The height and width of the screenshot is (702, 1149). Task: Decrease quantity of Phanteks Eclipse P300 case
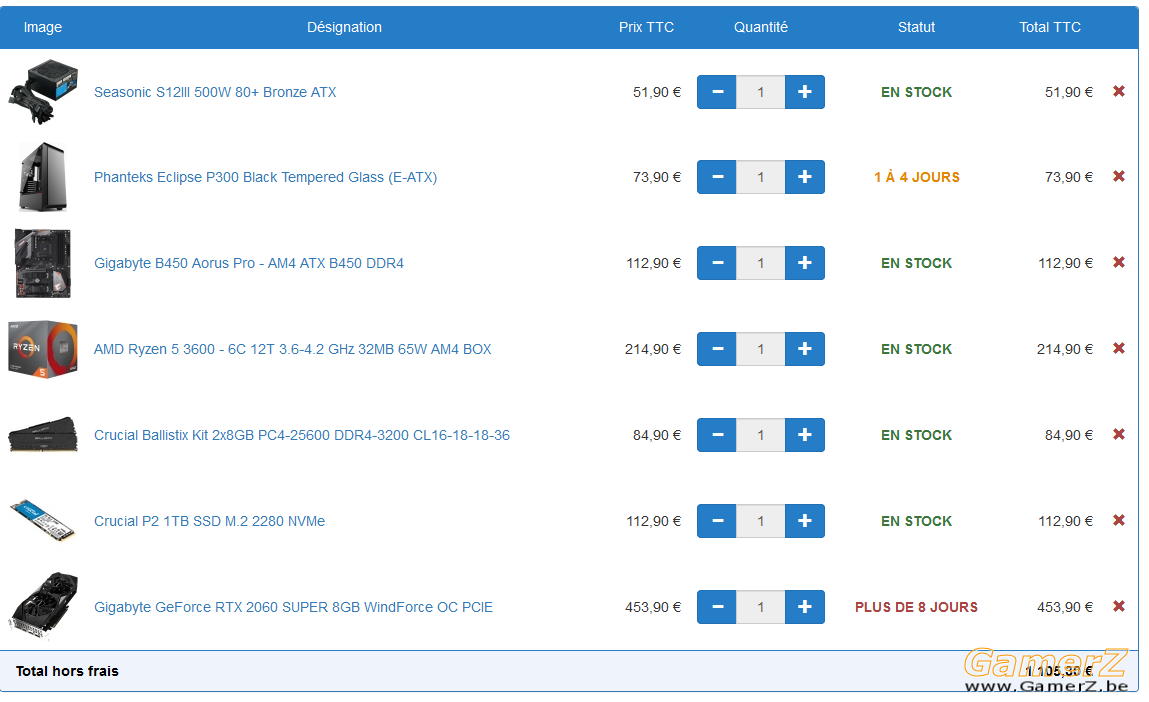pos(717,177)
